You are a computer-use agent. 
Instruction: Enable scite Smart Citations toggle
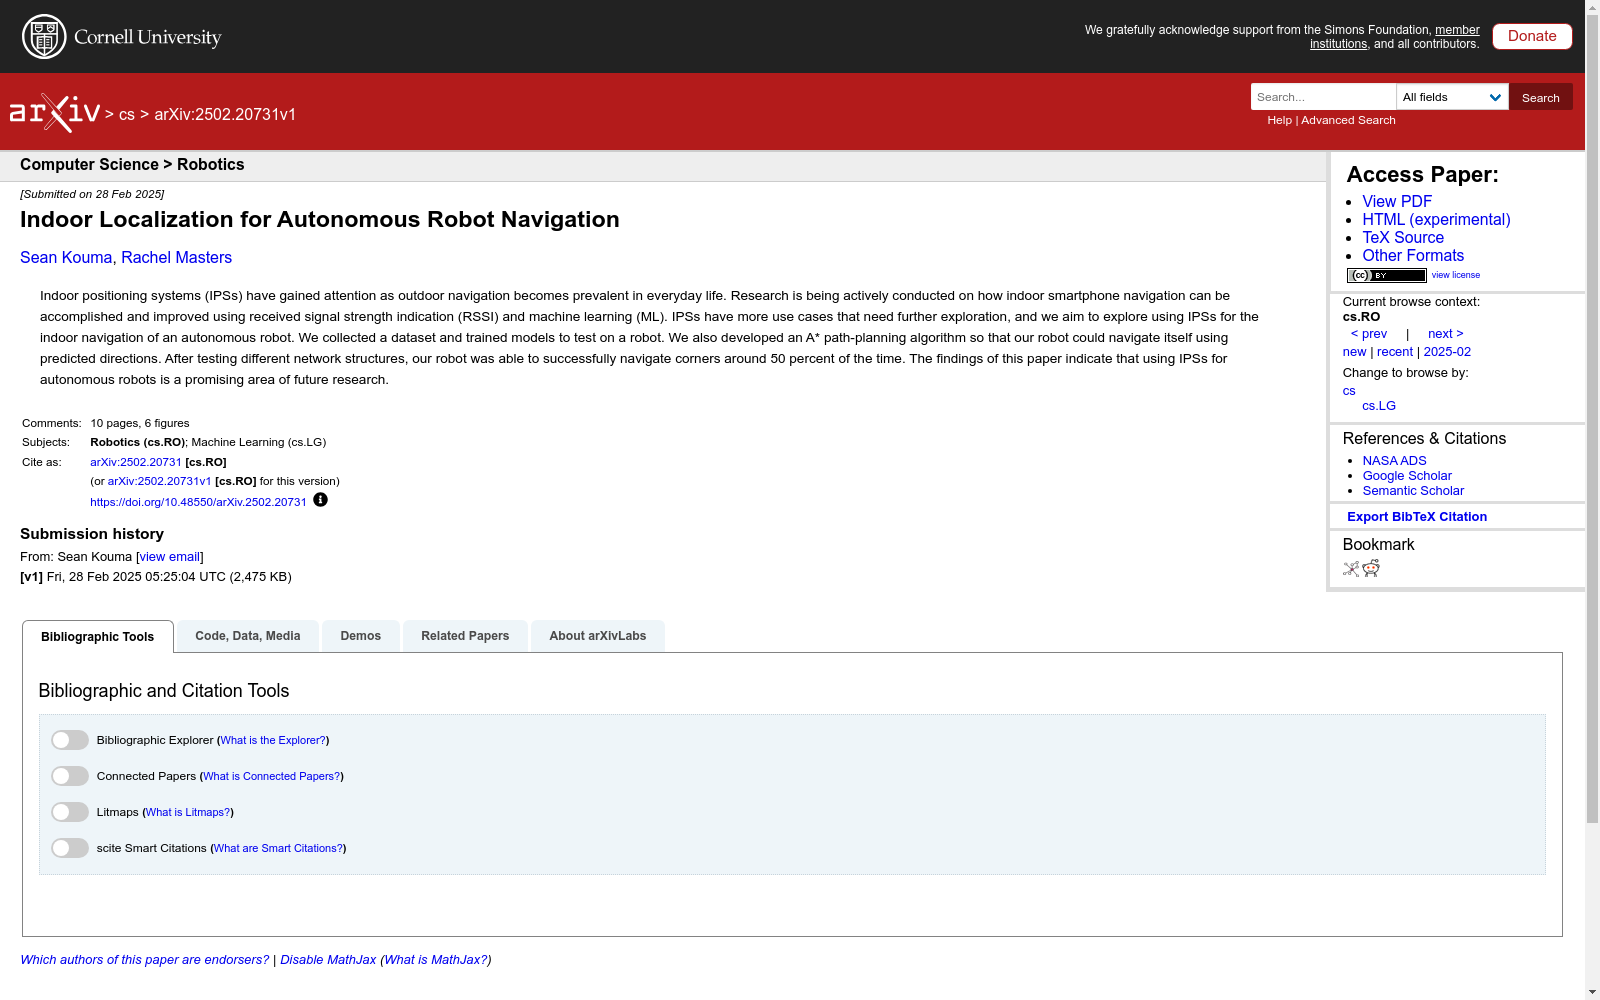pyautogui.click(x=70, y=848)
